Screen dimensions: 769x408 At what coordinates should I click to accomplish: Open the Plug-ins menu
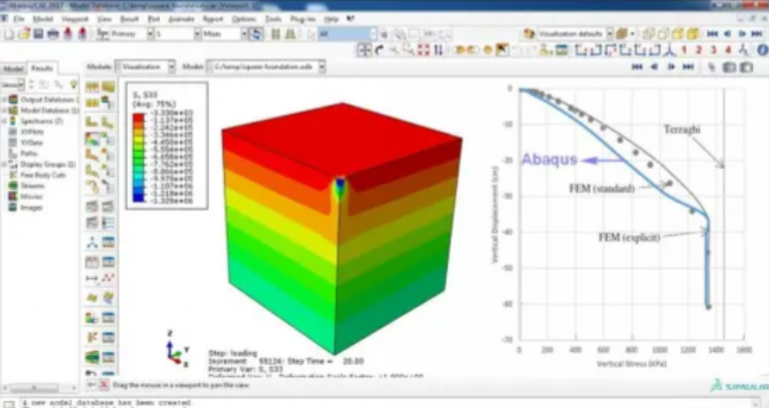click(x=303, y=19)
